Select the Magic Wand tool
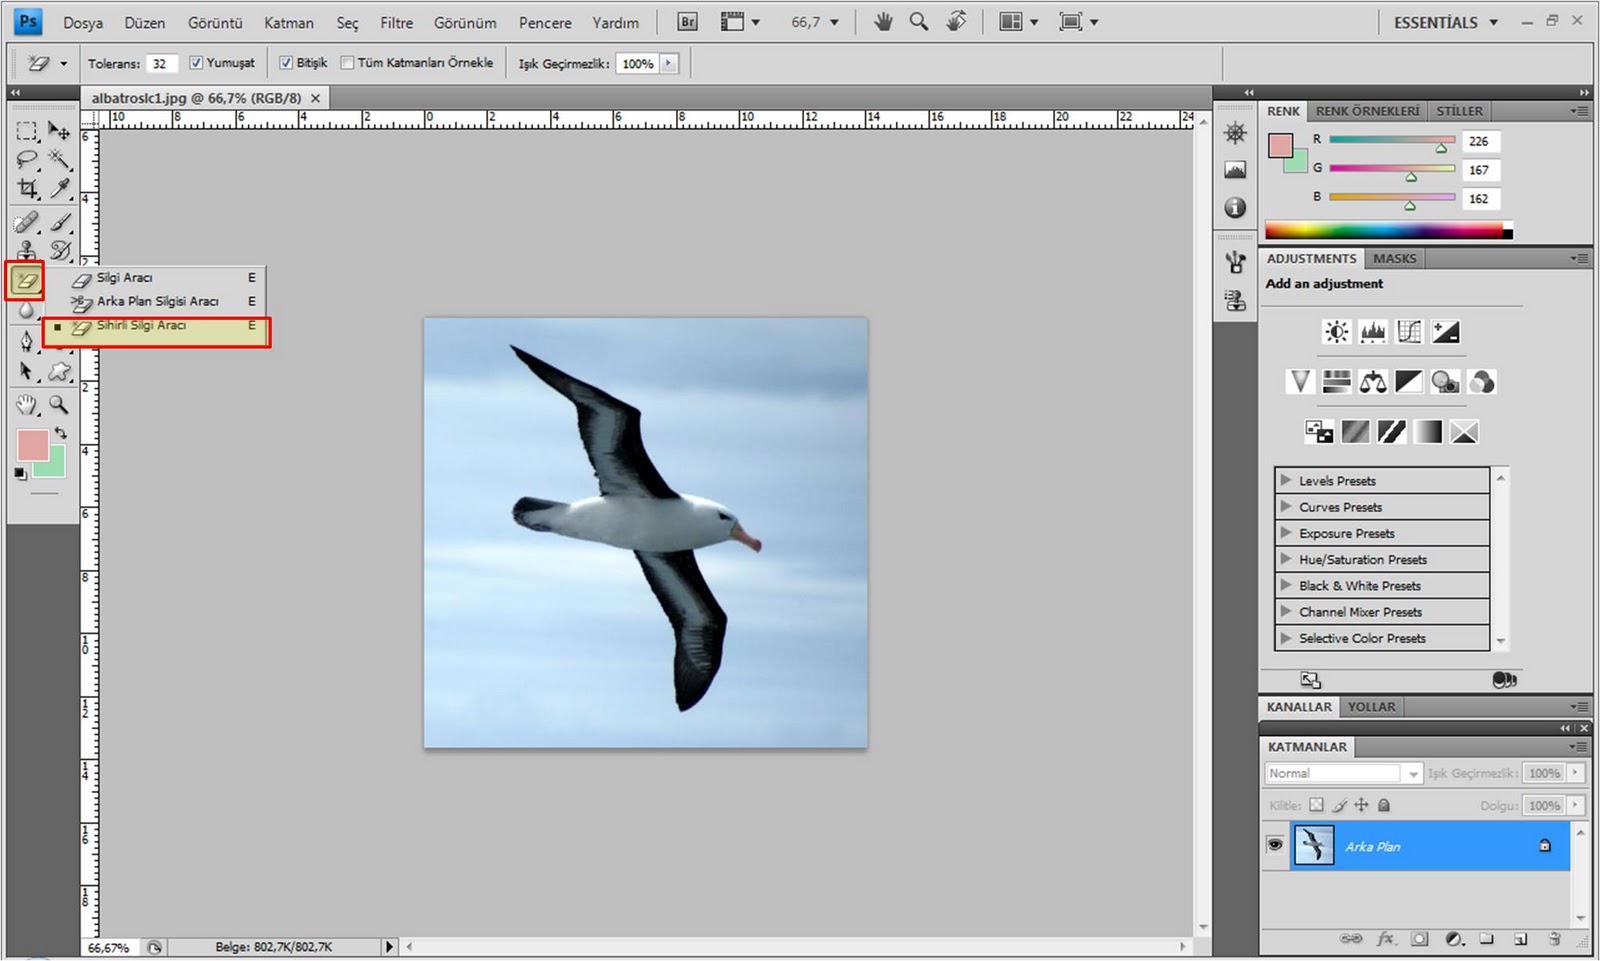 tap(60, 160)
